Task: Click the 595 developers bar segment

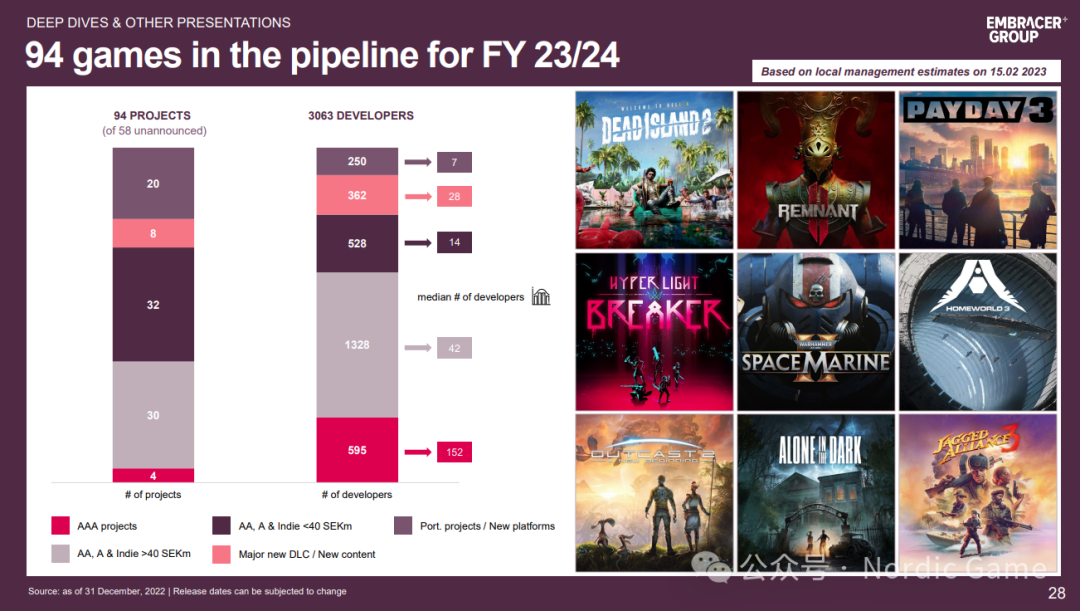Action: point(357,450)
